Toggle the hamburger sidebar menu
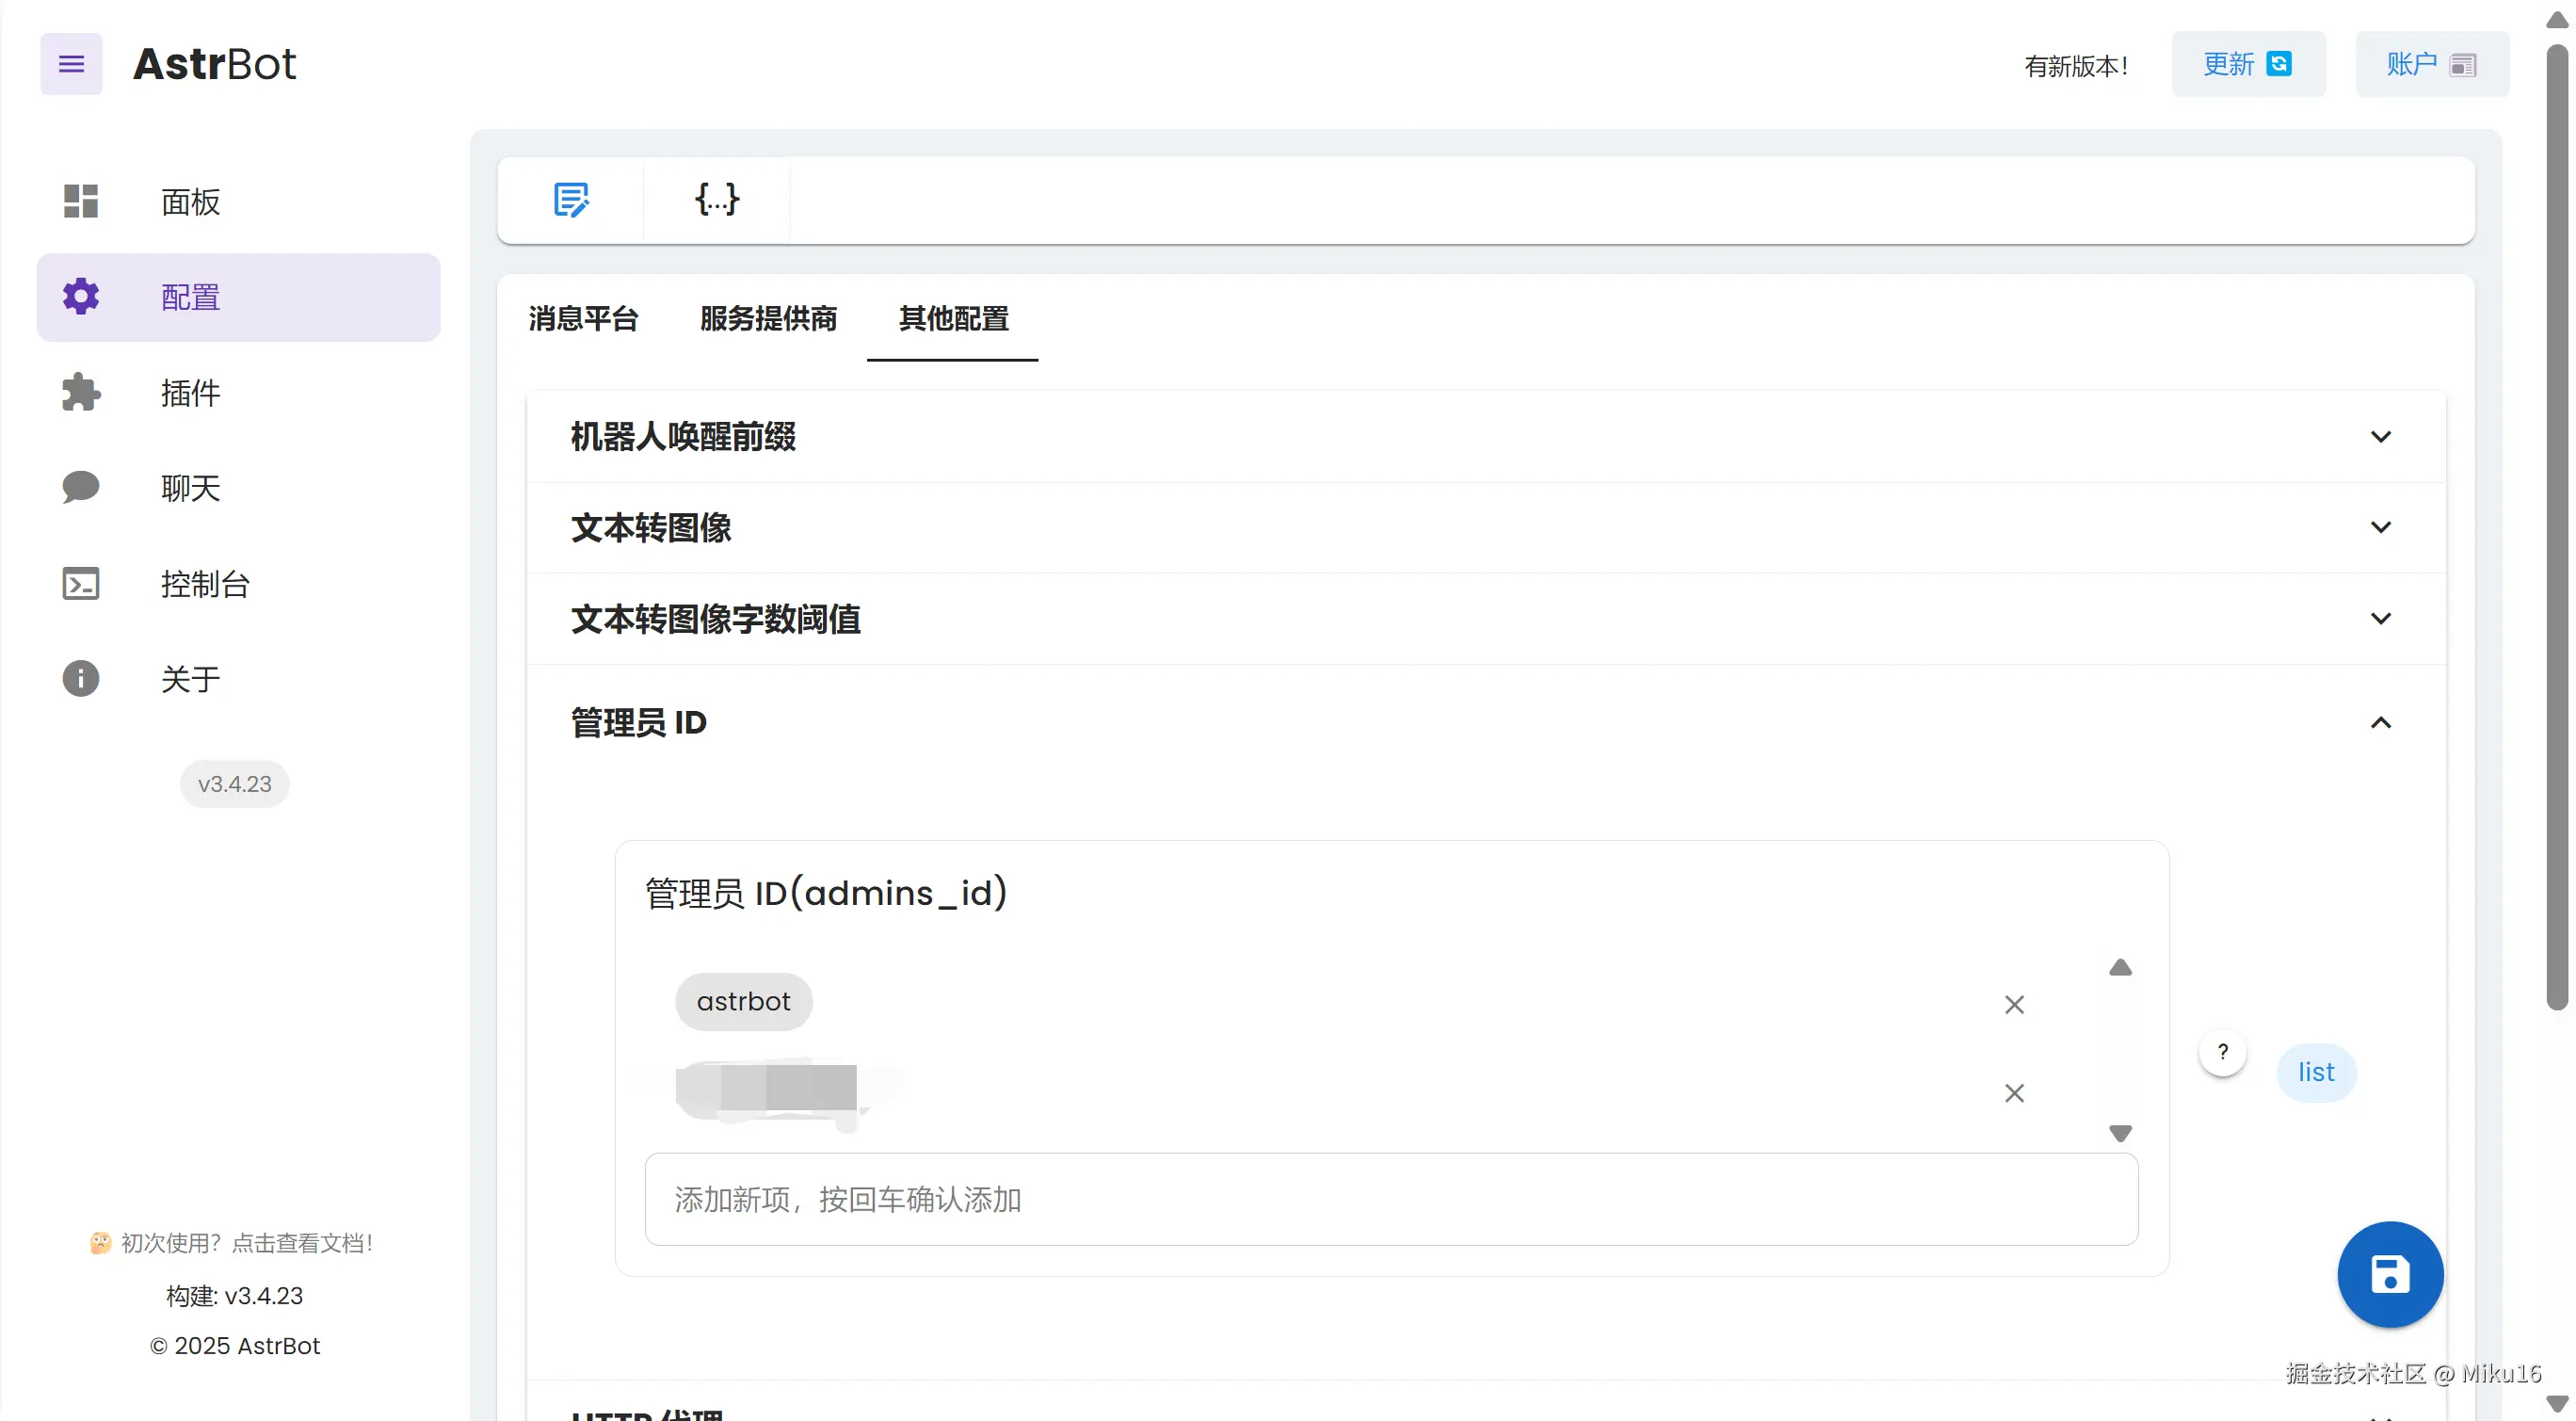This screenshot has width=2576, height=1421. [x=71, y=64]
